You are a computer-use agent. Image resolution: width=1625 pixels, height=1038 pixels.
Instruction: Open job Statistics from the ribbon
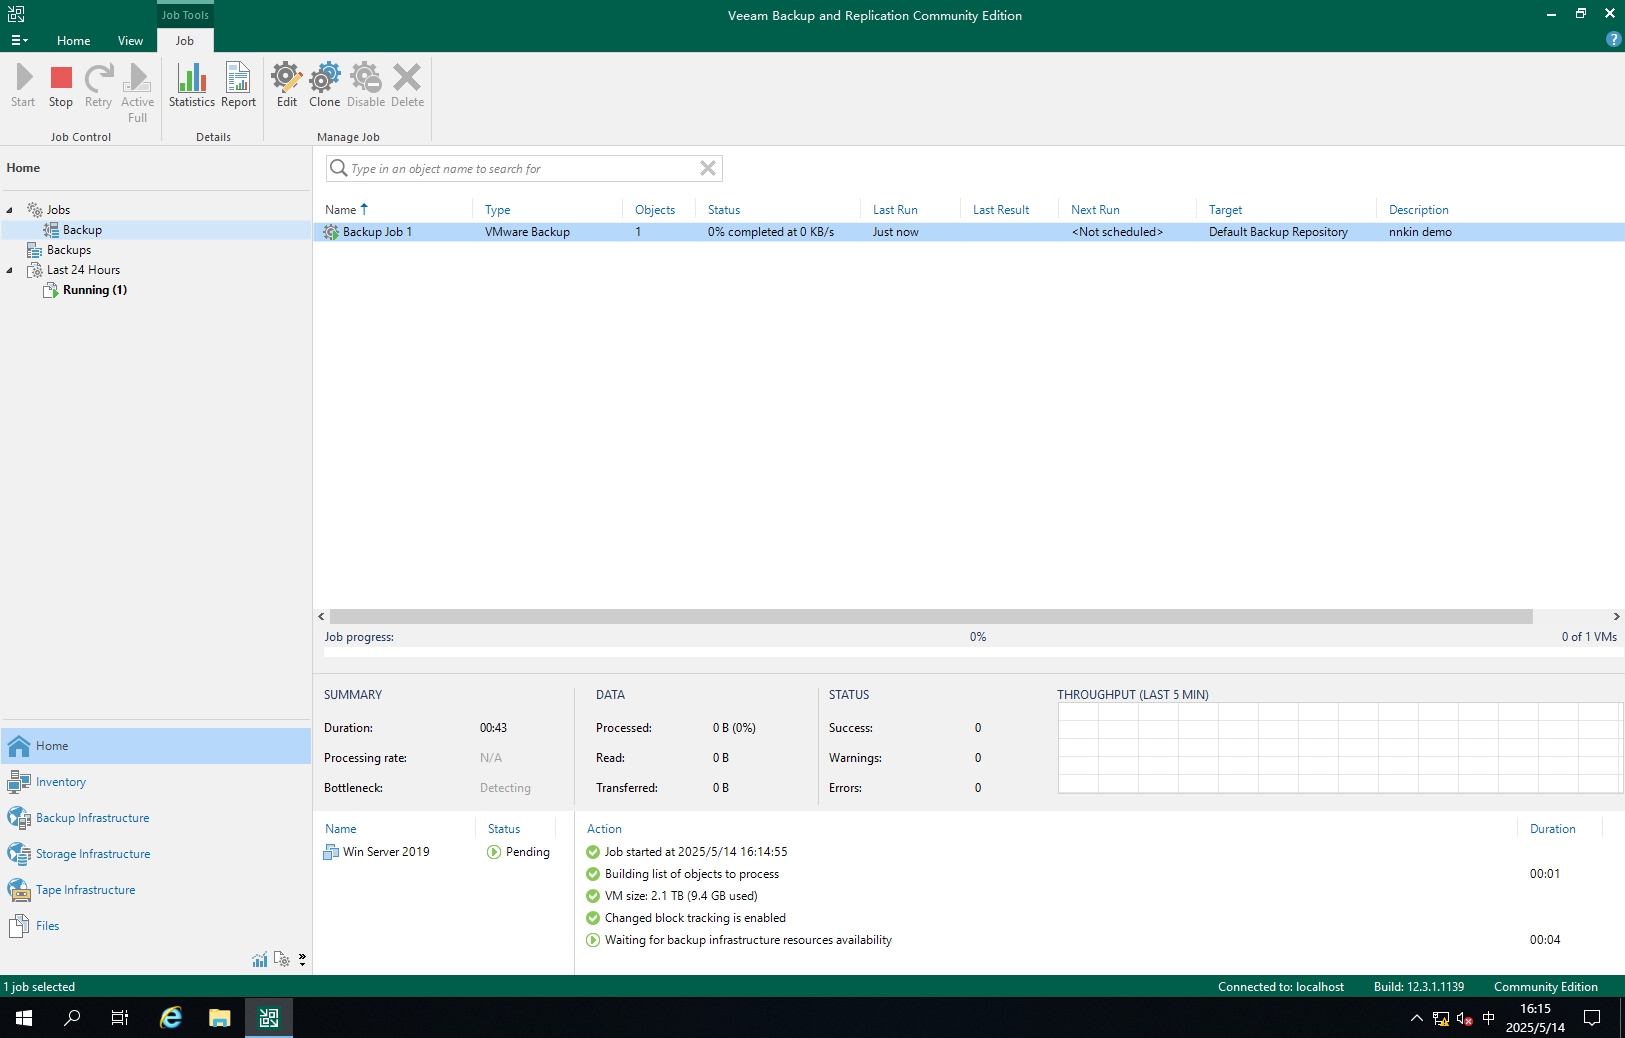(x=191, y=86)
